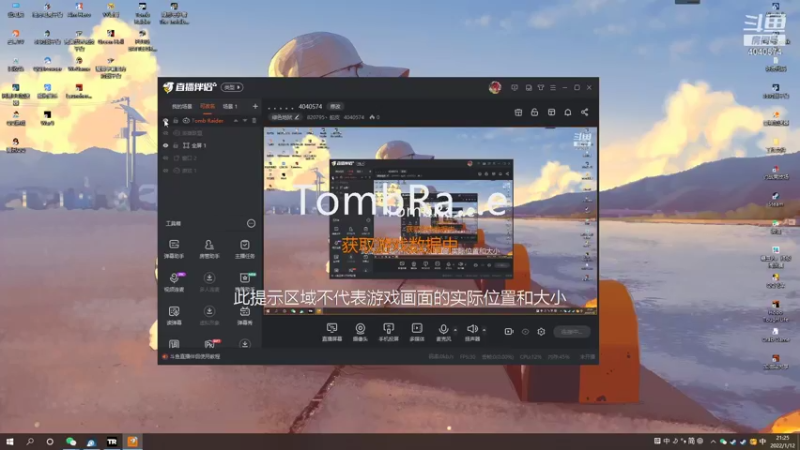Image resolution: width=800 pixels, height=450 pixels.
Task: Open the 类型 type selector pill
Action: point(232,87)
